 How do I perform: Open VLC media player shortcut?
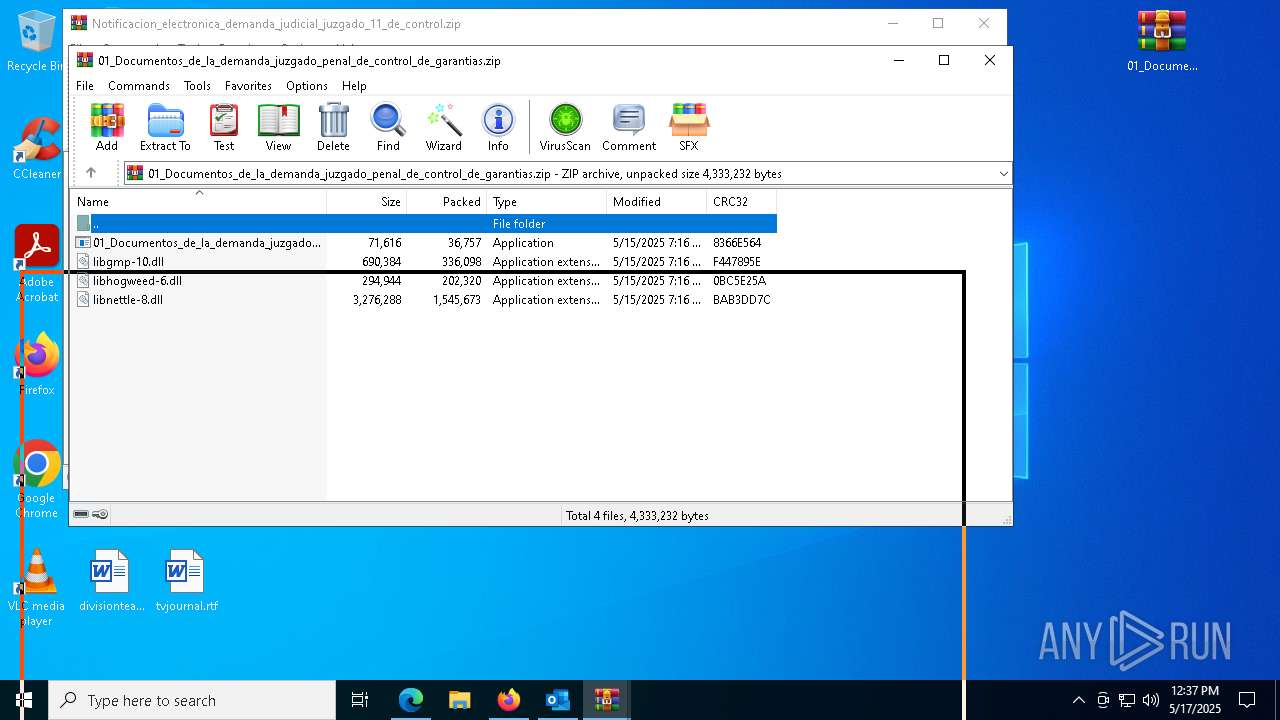point(37,588)
